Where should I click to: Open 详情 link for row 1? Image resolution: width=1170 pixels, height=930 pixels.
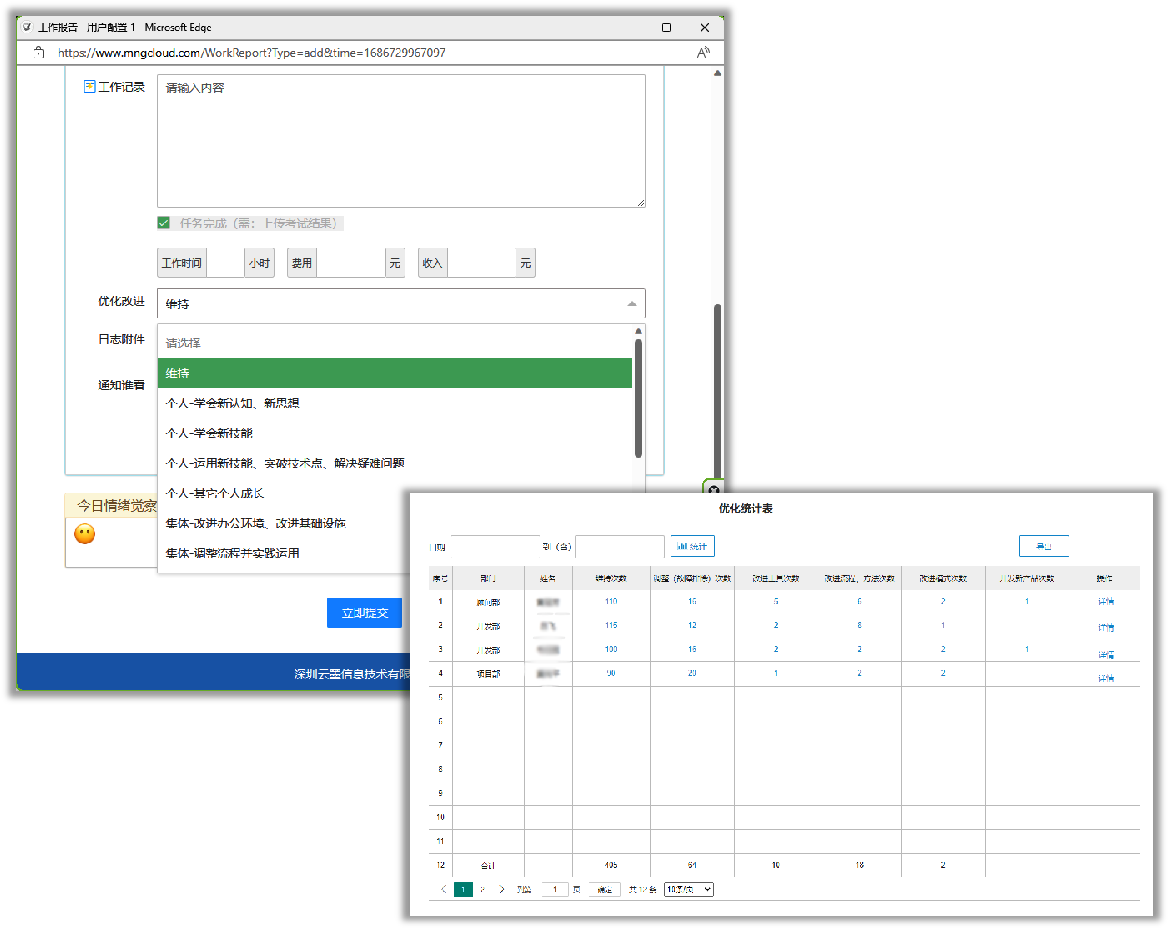coord(1105,602)
